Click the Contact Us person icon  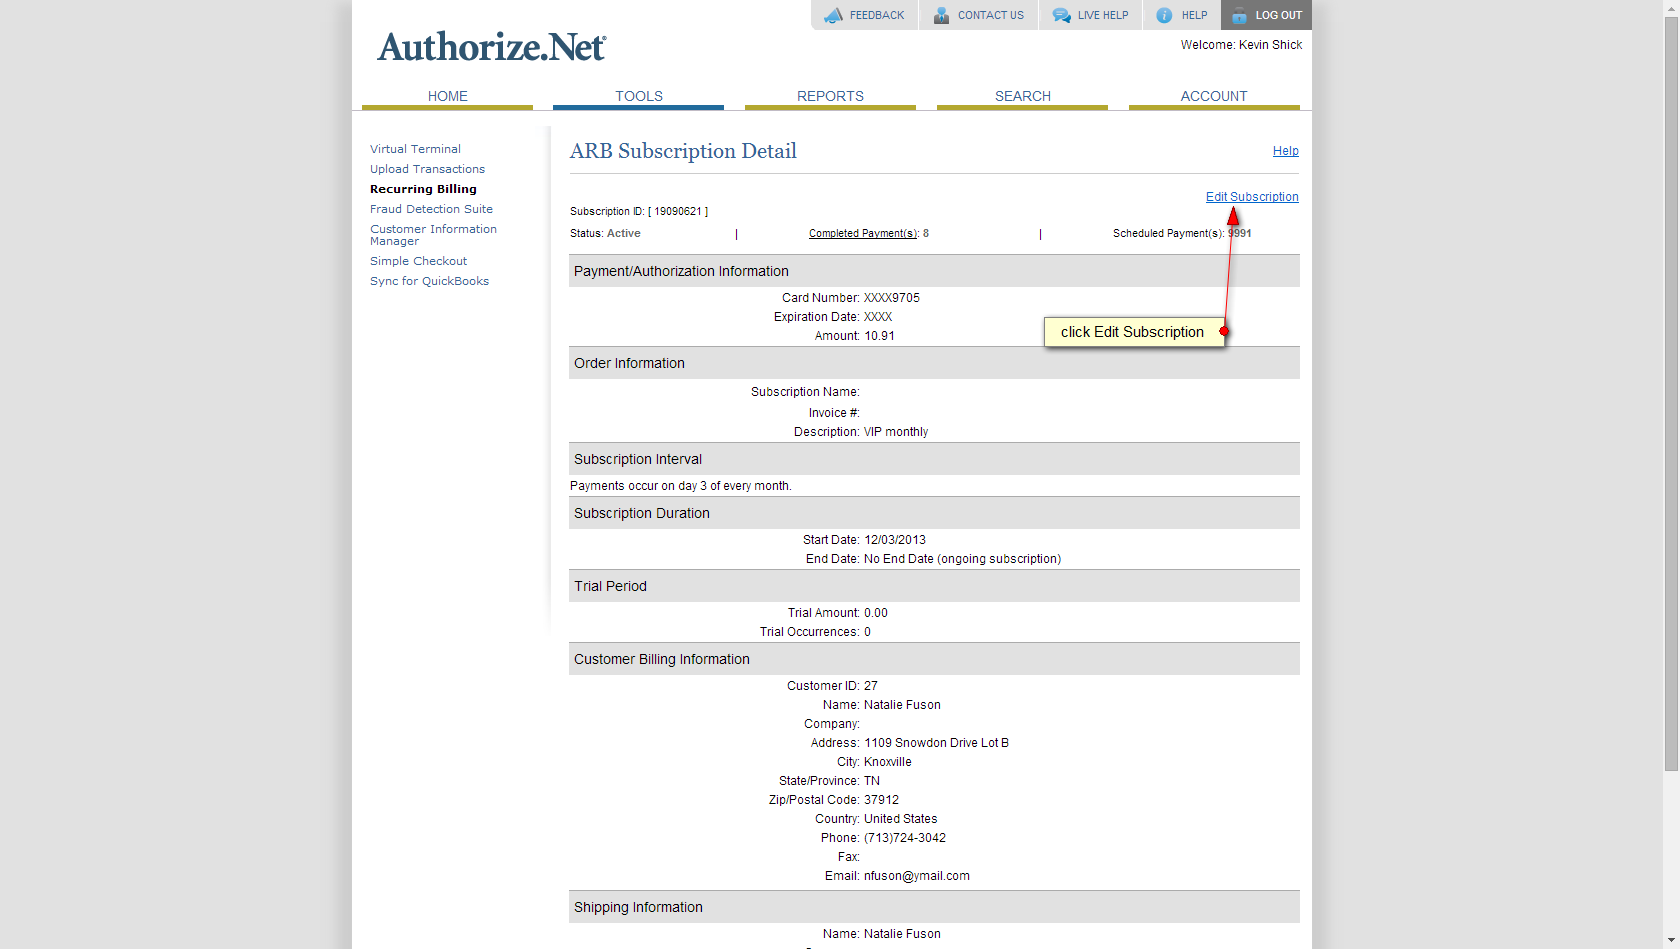pyautogui.click(x=941, y=15)
